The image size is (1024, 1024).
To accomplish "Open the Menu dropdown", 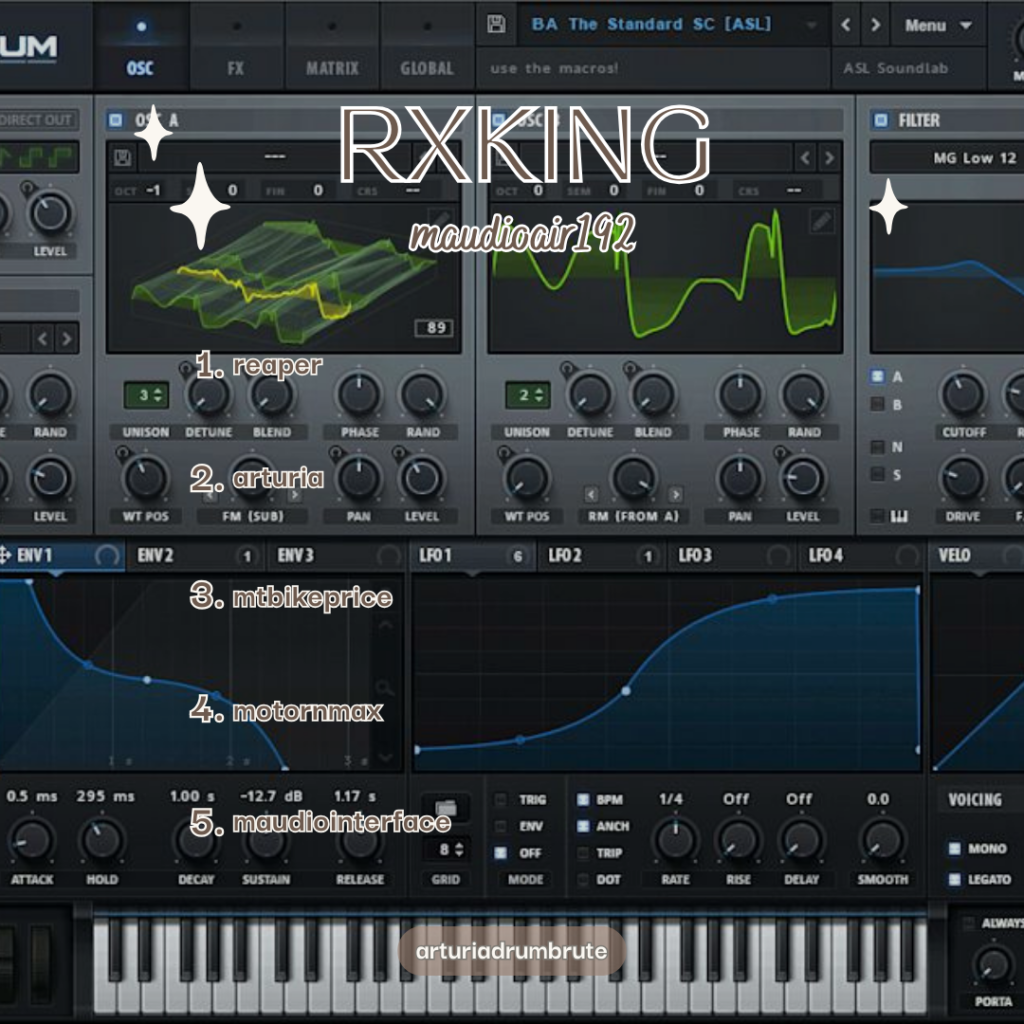I will point(938,25).
